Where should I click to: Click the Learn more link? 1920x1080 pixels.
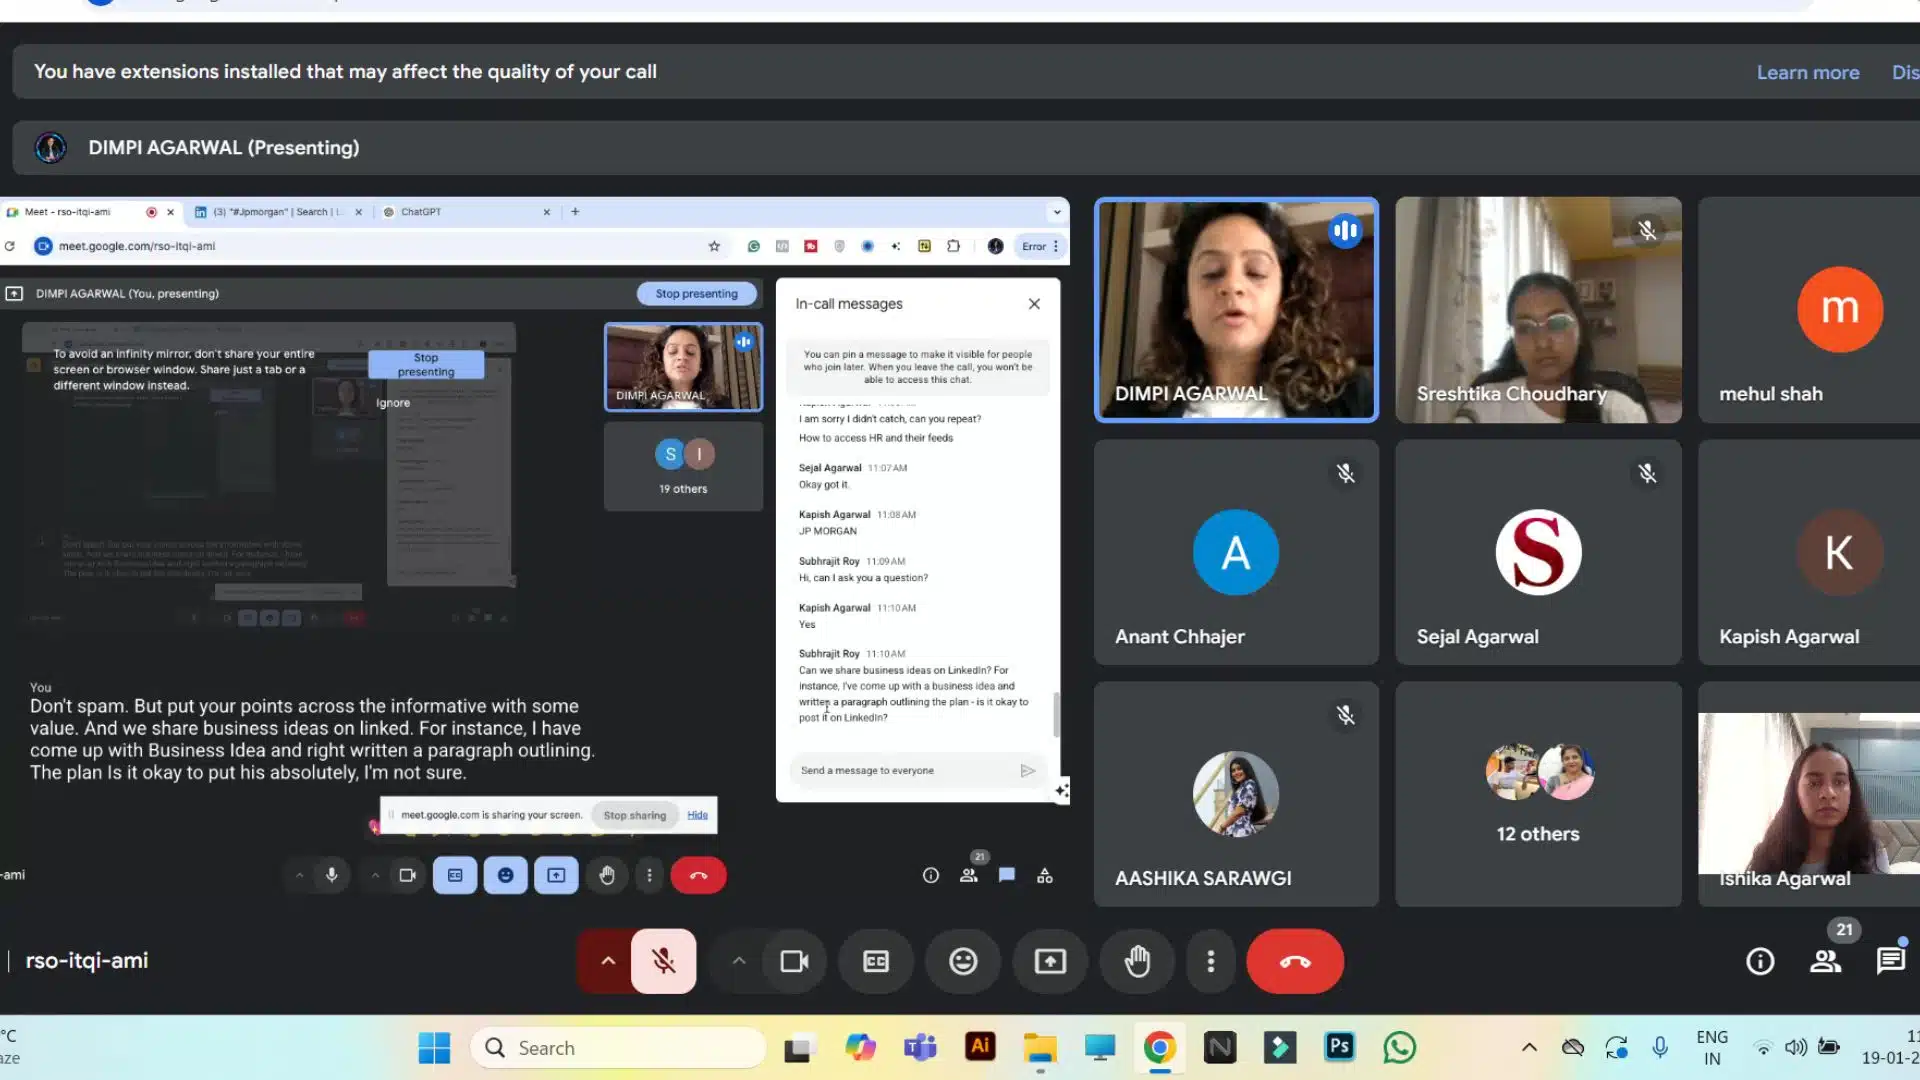click(x=1808, y=72)
